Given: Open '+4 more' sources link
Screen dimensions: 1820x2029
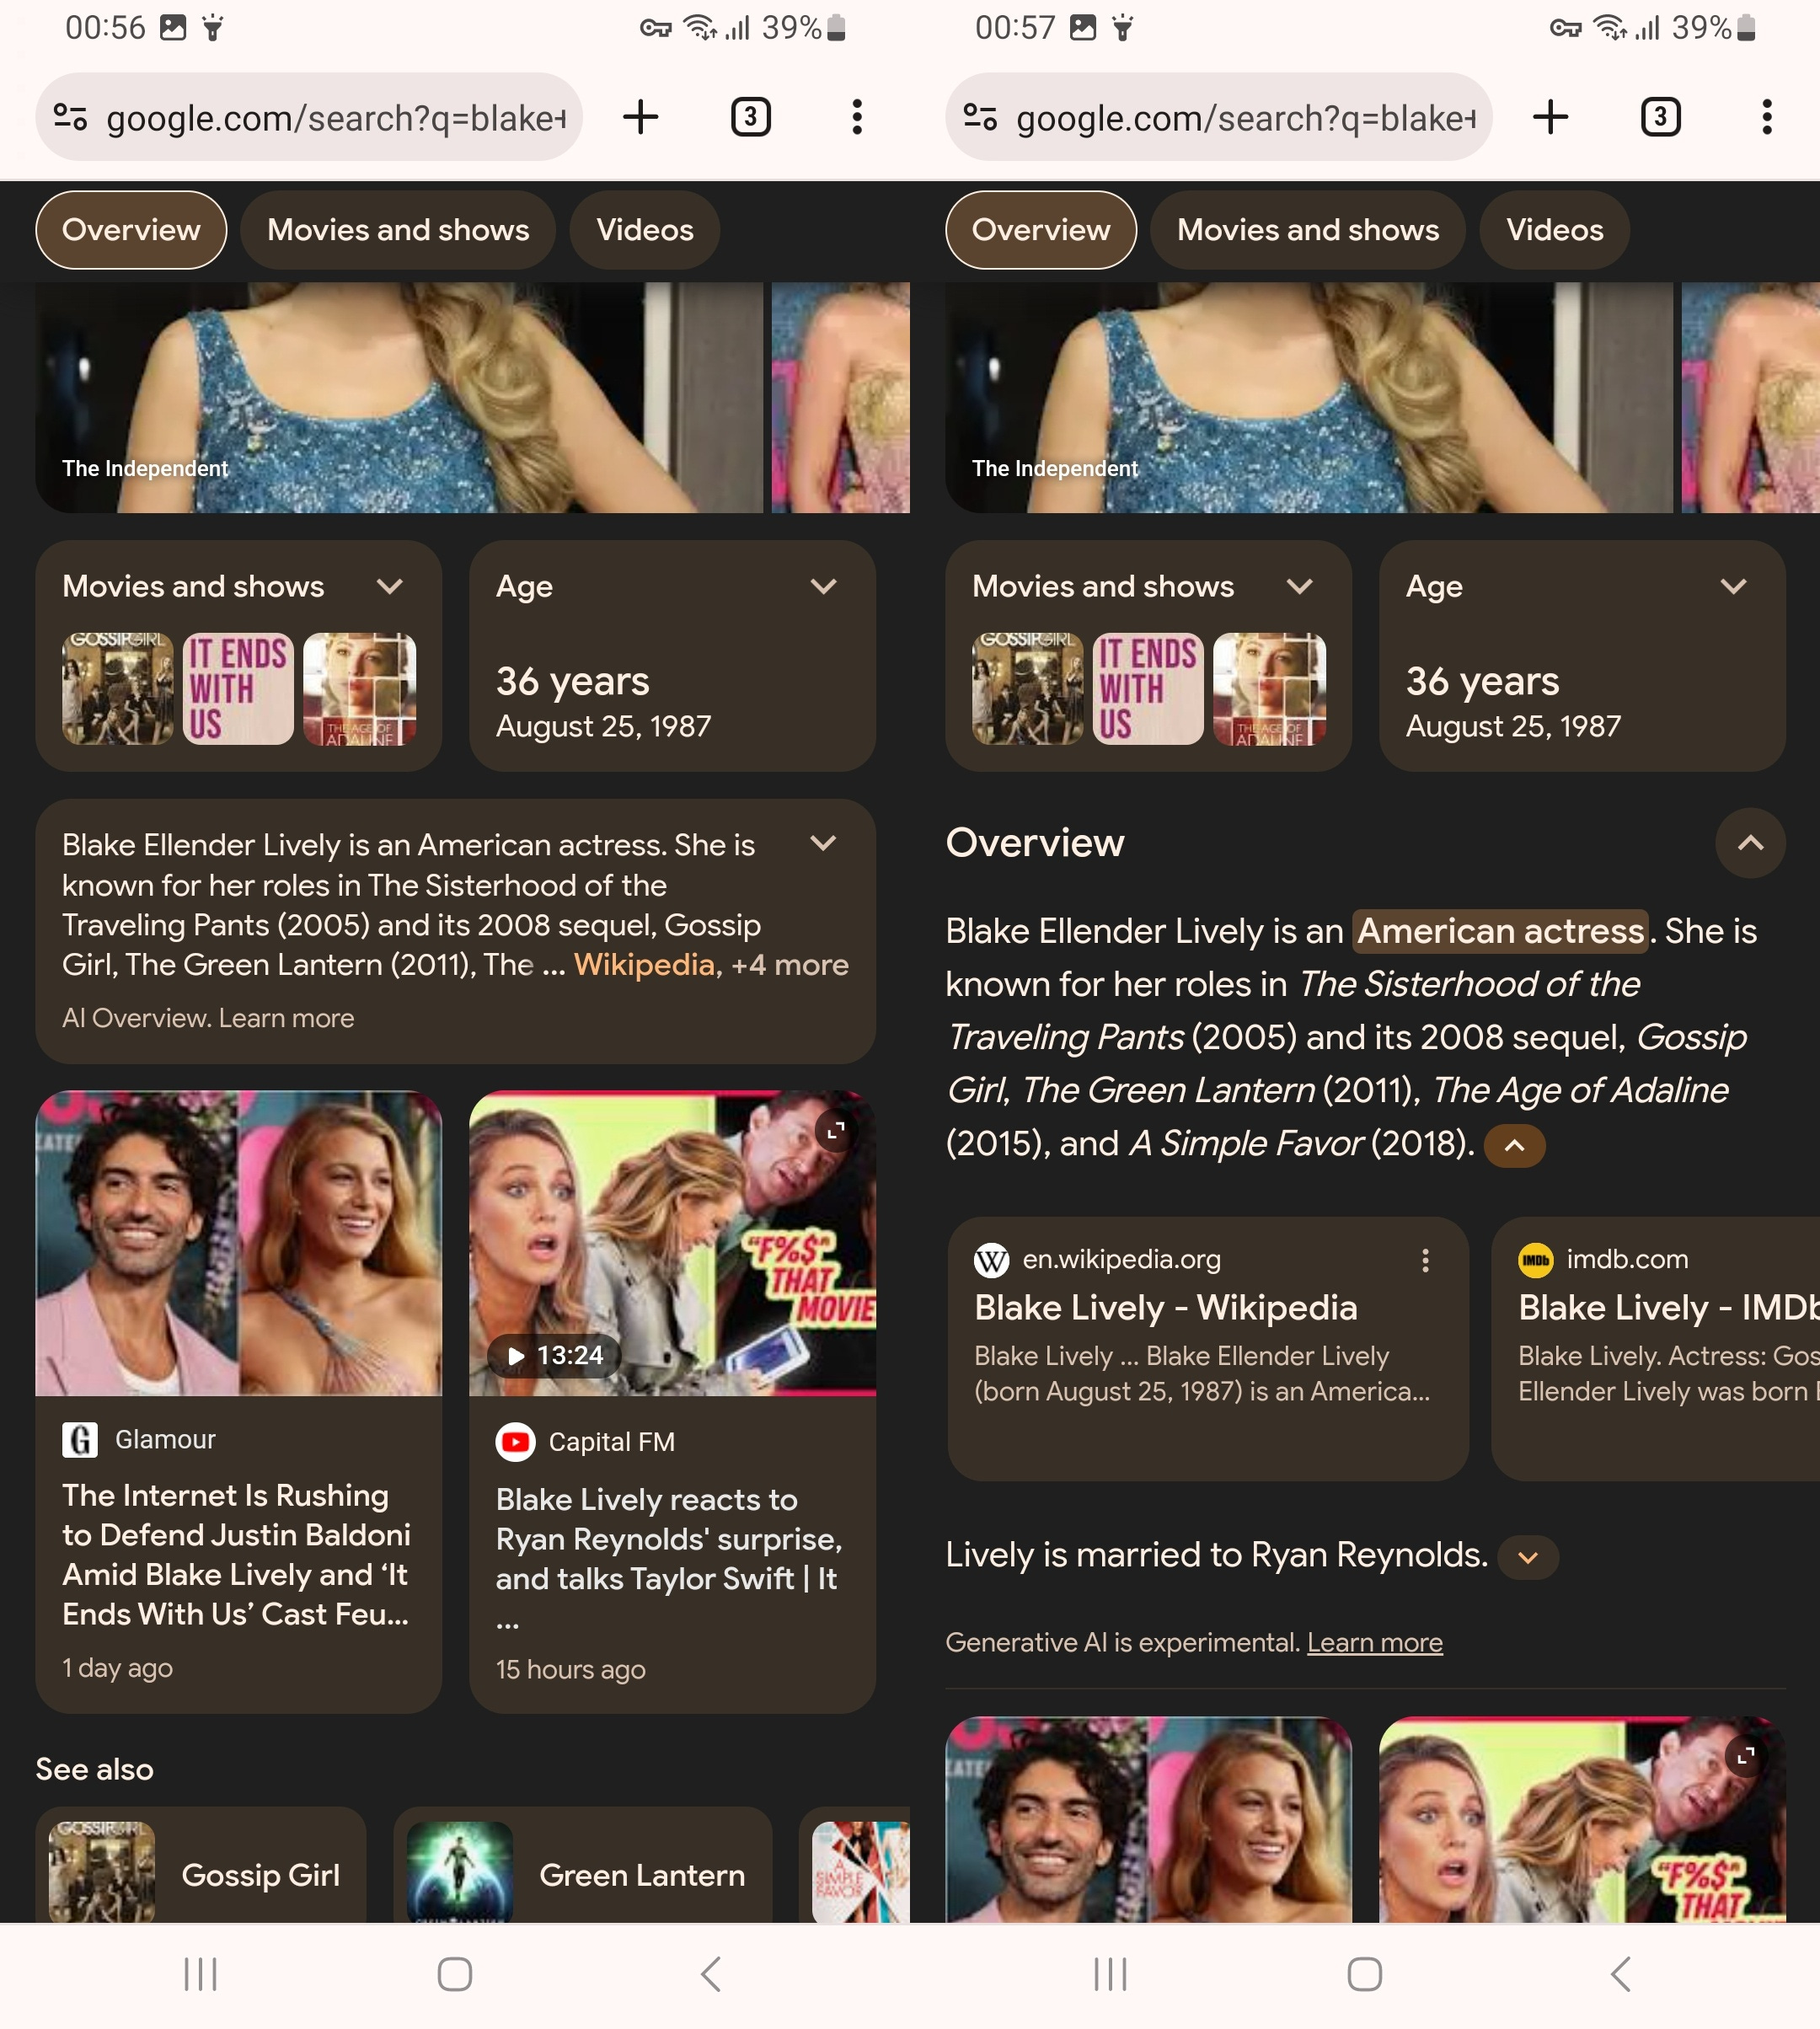Looking at the screenshot, I should point(790,965).
